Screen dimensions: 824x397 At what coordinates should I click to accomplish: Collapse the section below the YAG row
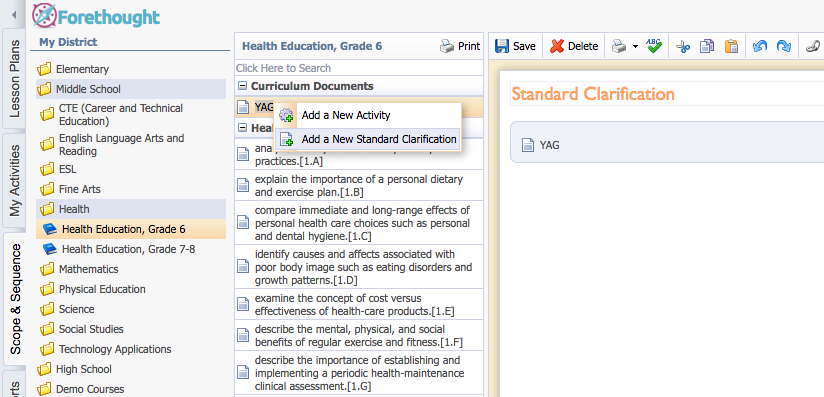[242, 127]
